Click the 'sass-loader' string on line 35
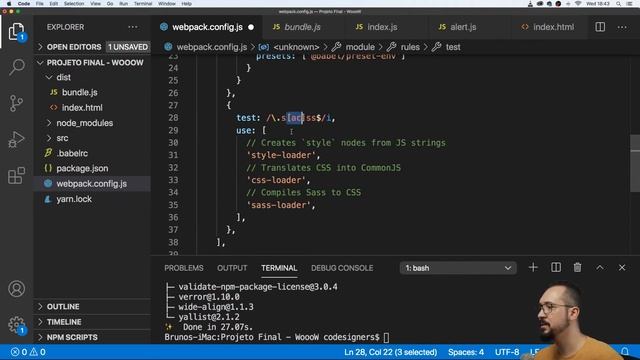Image resolution: width=640 pixels, height=360 pixels. click(279, 205)
